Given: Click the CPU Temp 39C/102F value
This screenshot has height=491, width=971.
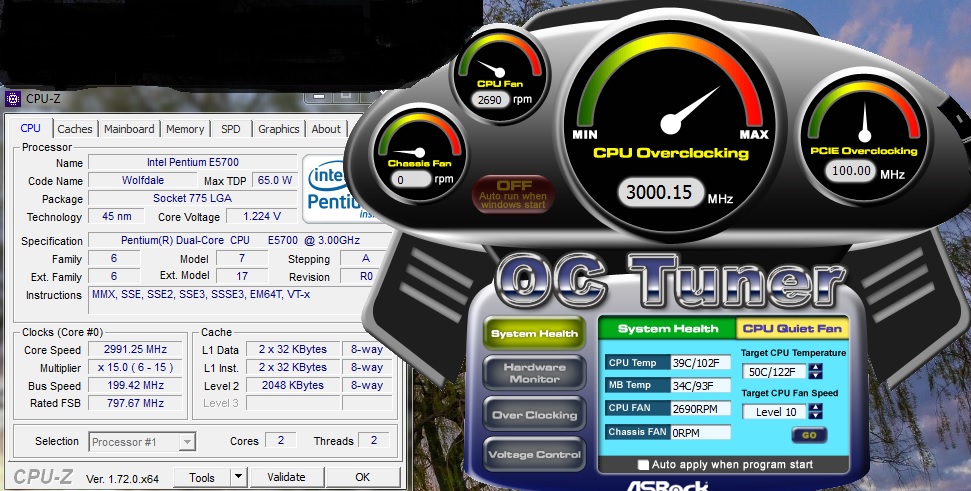Looking at the screenshot, I should pyautogui.click(x=700, y=363).
